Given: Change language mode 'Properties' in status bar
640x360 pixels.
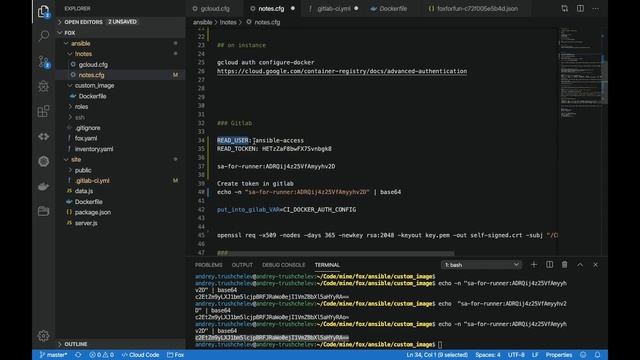Looking at the screenshot, I should click(x=558, y=355).
